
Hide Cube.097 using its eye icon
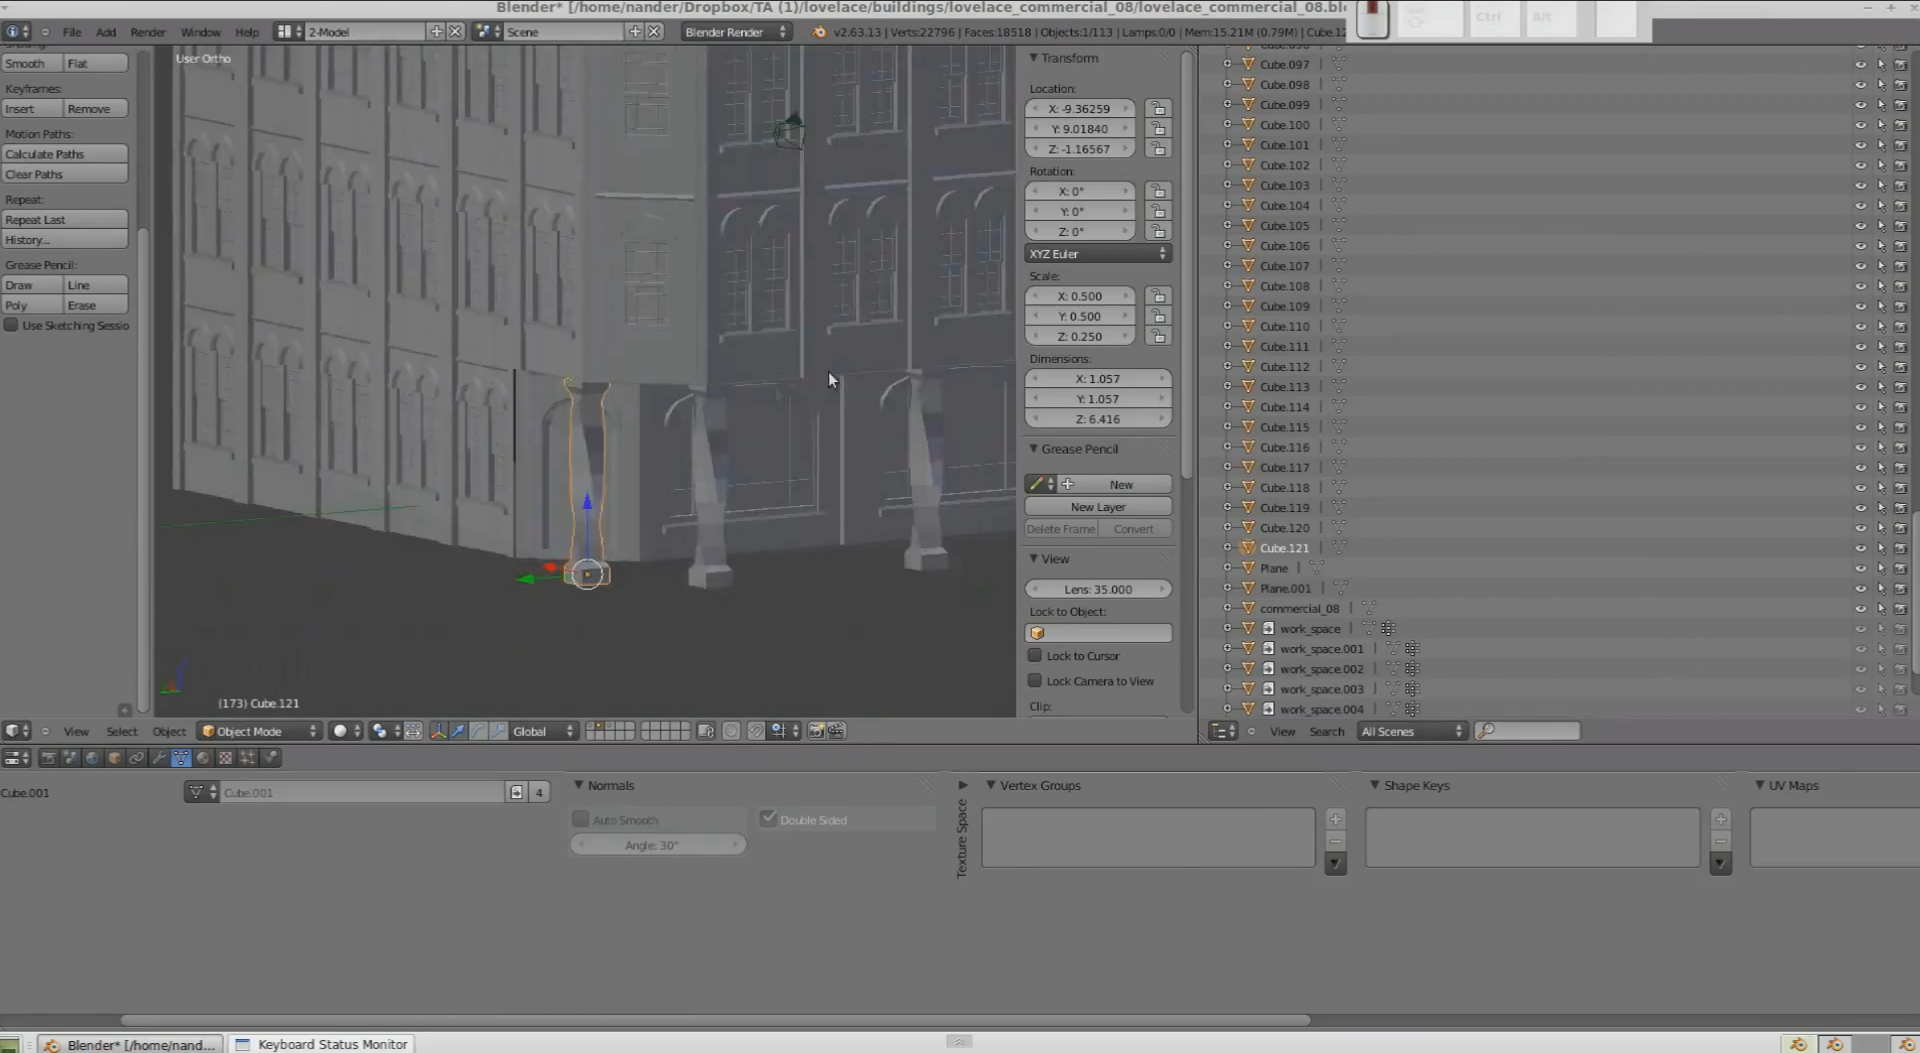[1860, 65]
